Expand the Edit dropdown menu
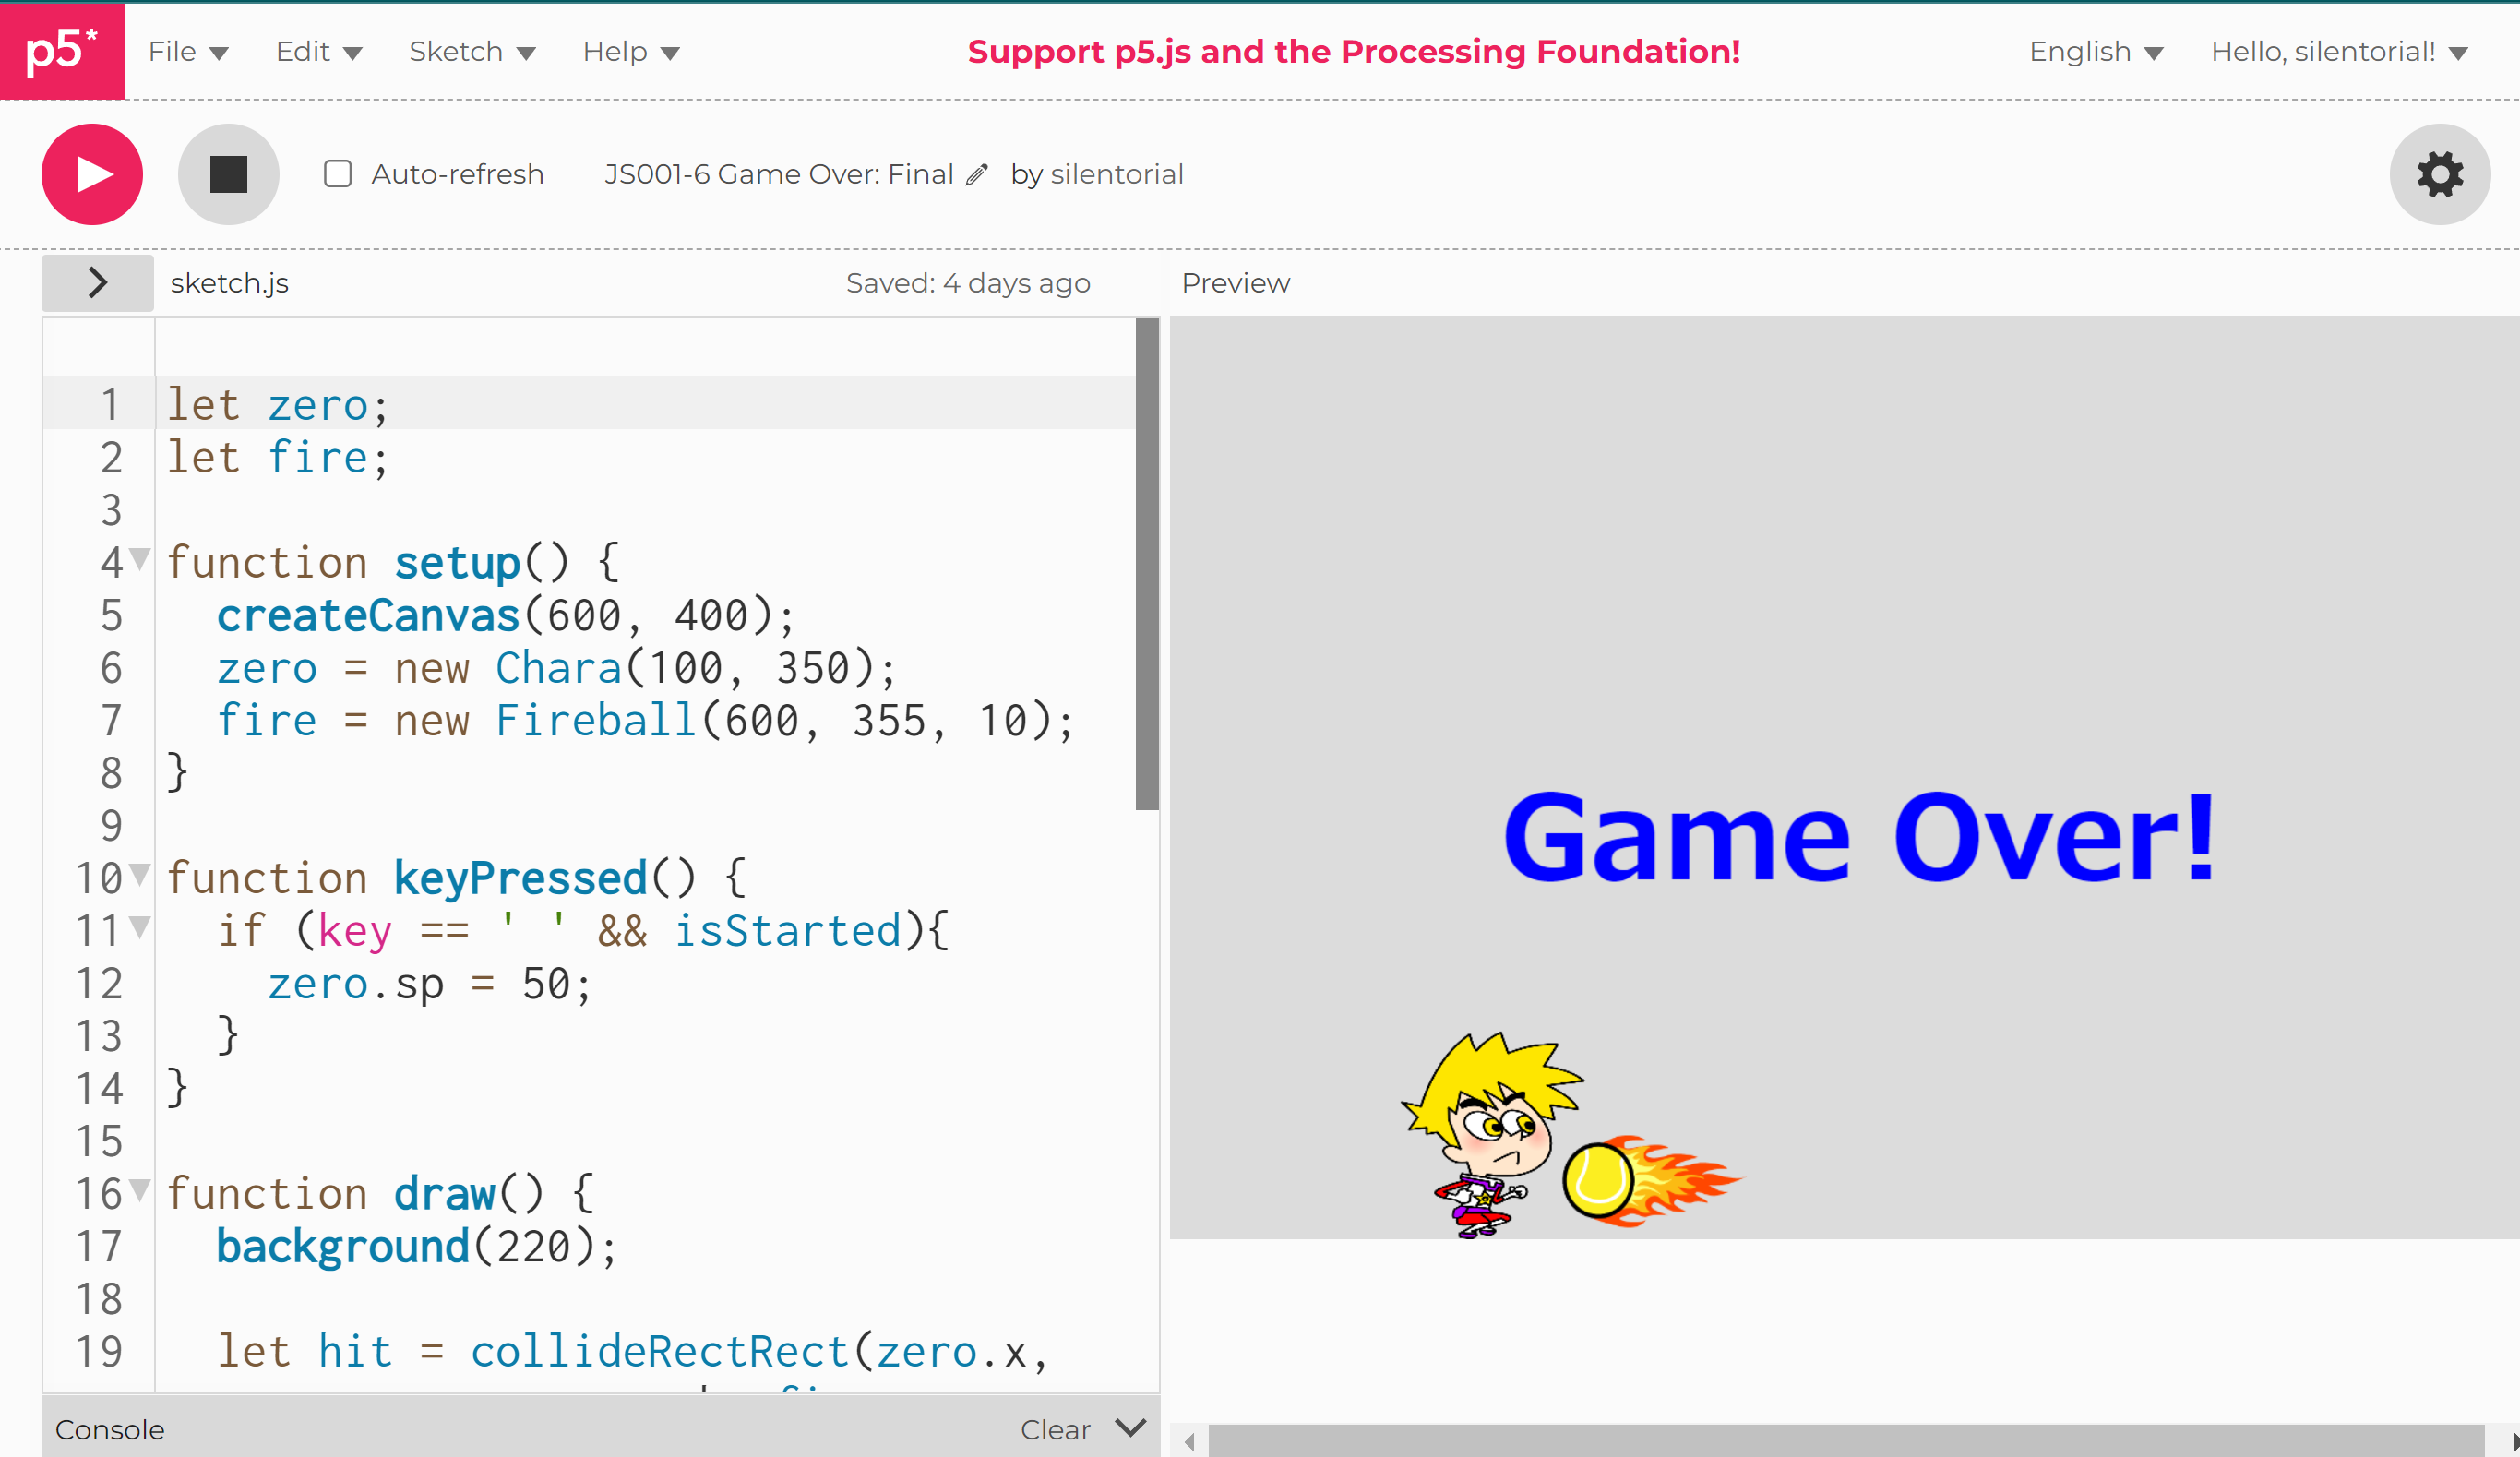The width and height of the screenshot is (2520, 1457). pyautogui.click(x=317, y=52)
